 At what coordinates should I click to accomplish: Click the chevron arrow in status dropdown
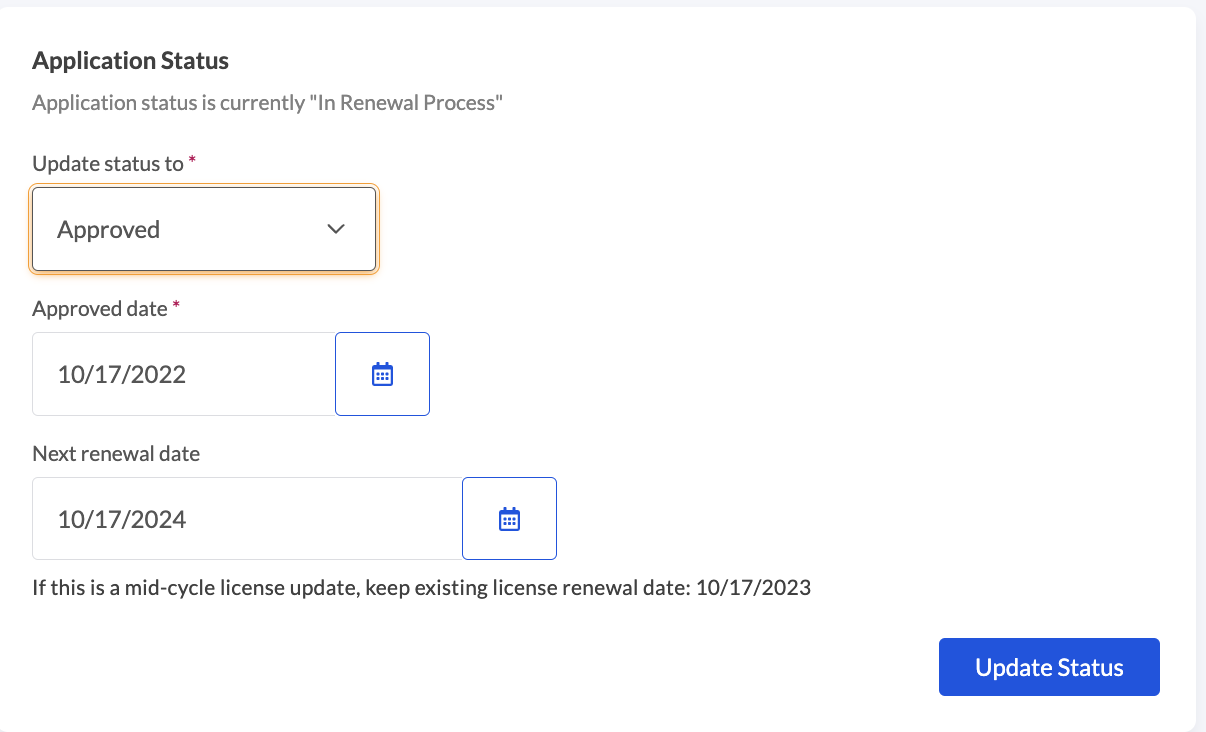[x=336, y=230]
